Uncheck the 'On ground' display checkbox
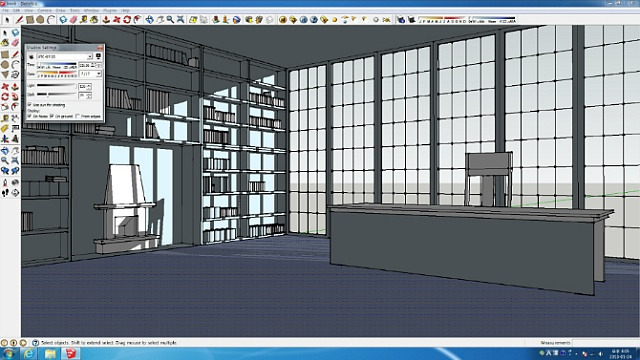Screen dimensions: 640x360 [x=52, y=116]
